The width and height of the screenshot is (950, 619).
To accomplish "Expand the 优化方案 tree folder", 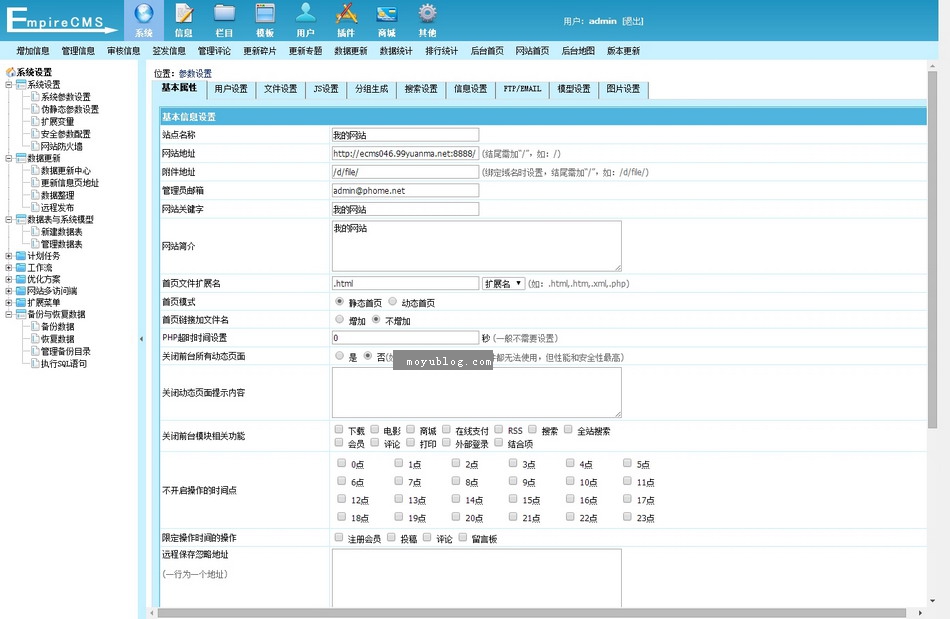I will click(x=8, y=279).
